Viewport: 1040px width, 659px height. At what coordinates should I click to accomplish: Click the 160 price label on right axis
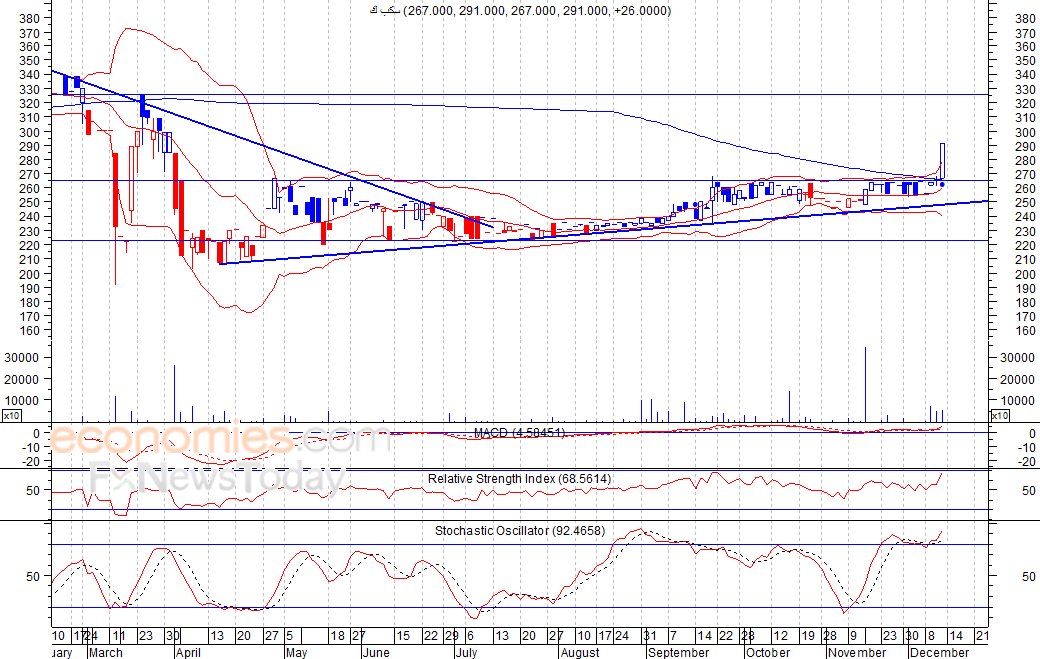point(1024,331)
